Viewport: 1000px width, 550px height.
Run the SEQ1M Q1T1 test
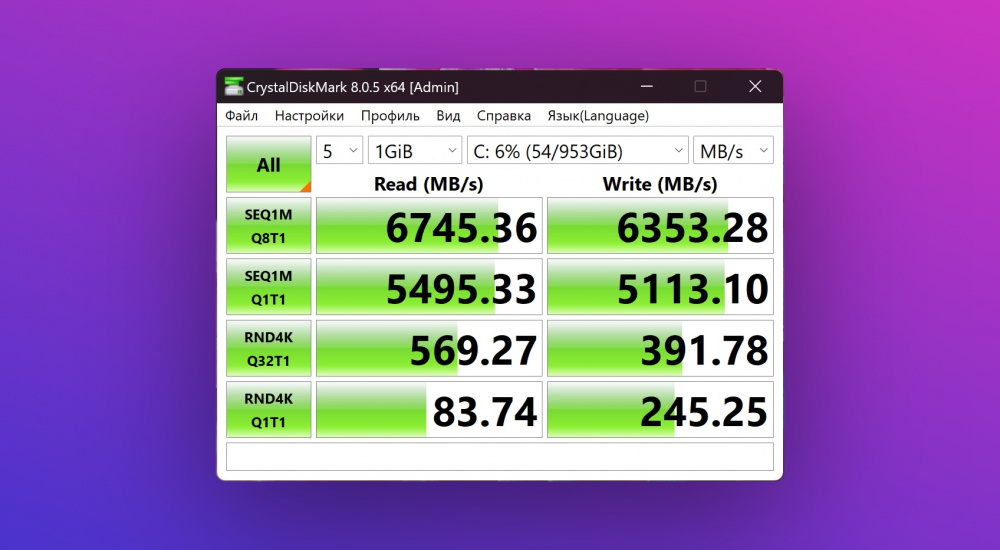[x=268, y=286]
